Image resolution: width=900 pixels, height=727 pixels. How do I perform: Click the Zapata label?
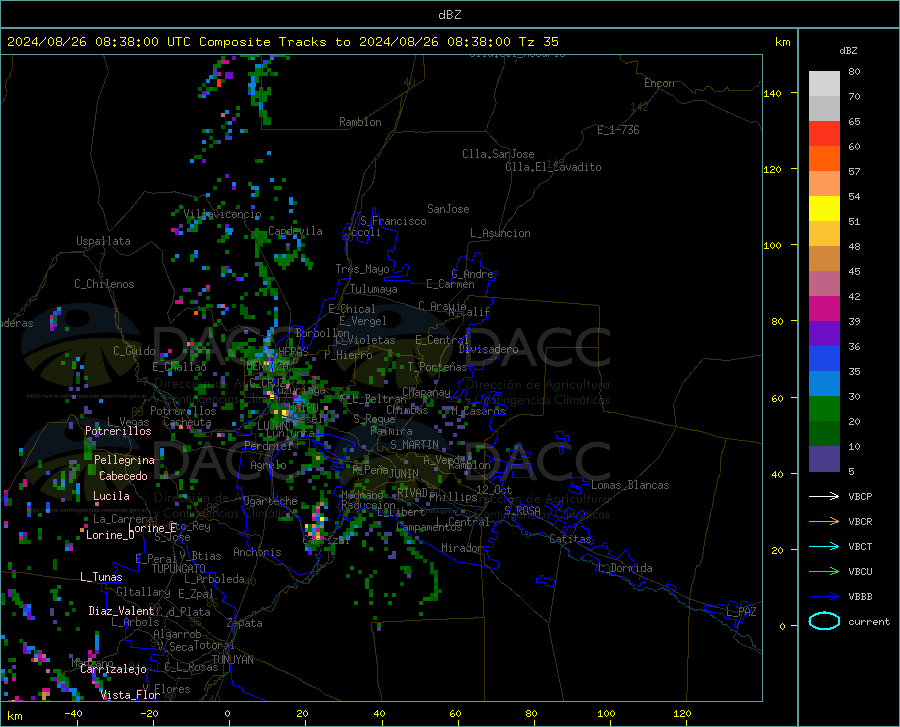pos(245,623)
